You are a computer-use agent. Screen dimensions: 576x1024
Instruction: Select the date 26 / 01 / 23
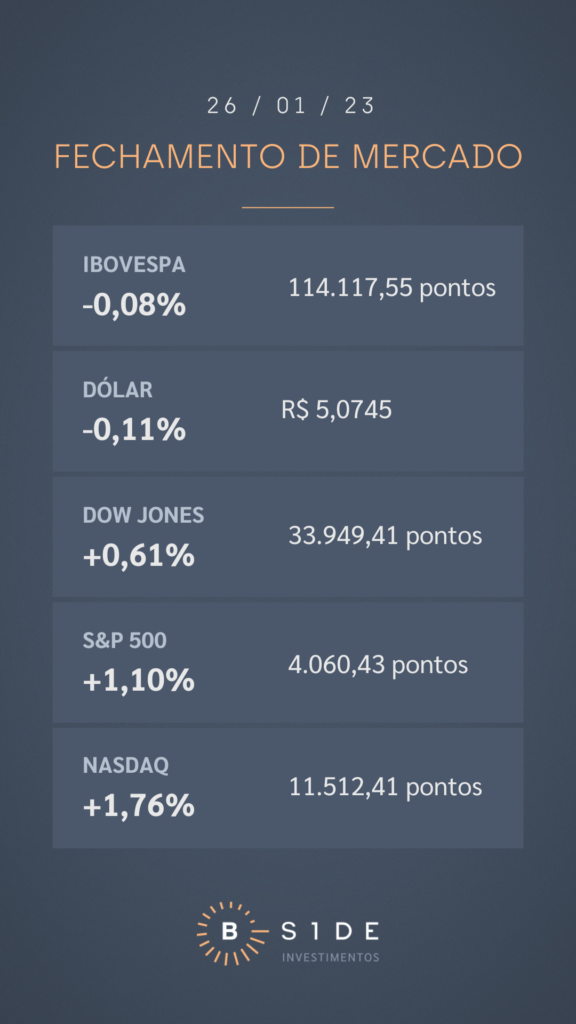tap(291, 106)
